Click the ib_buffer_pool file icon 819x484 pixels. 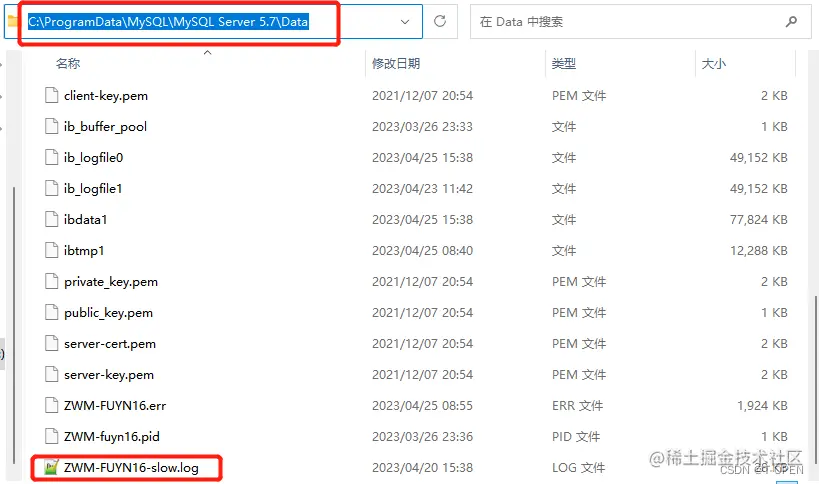pyautogui.click(x=51, y=126)
